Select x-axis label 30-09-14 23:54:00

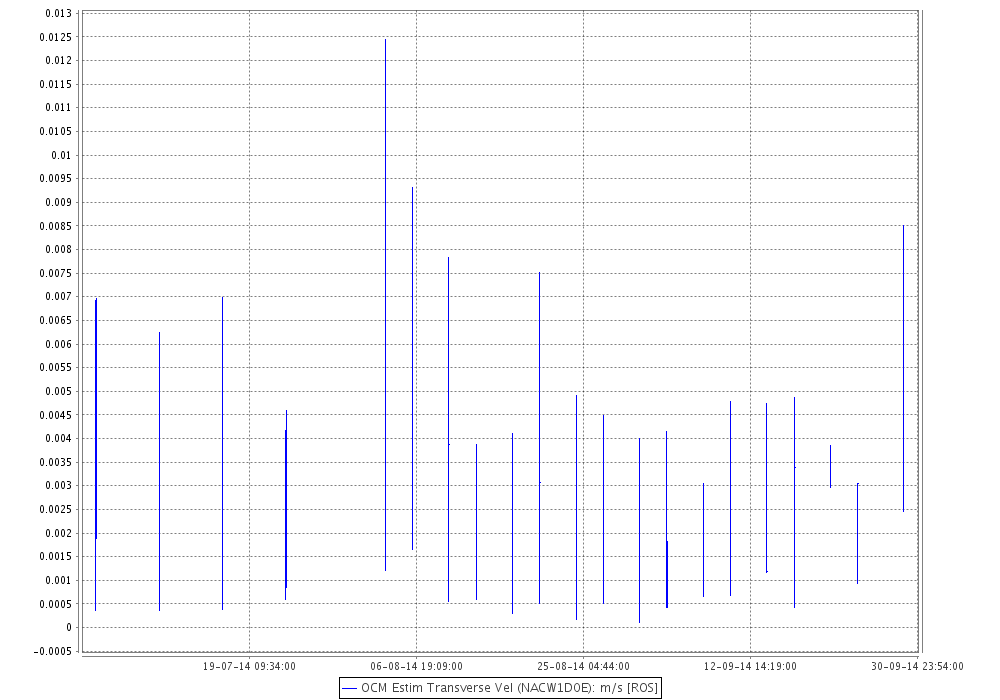pyautogui.click(x=917, y=666)
